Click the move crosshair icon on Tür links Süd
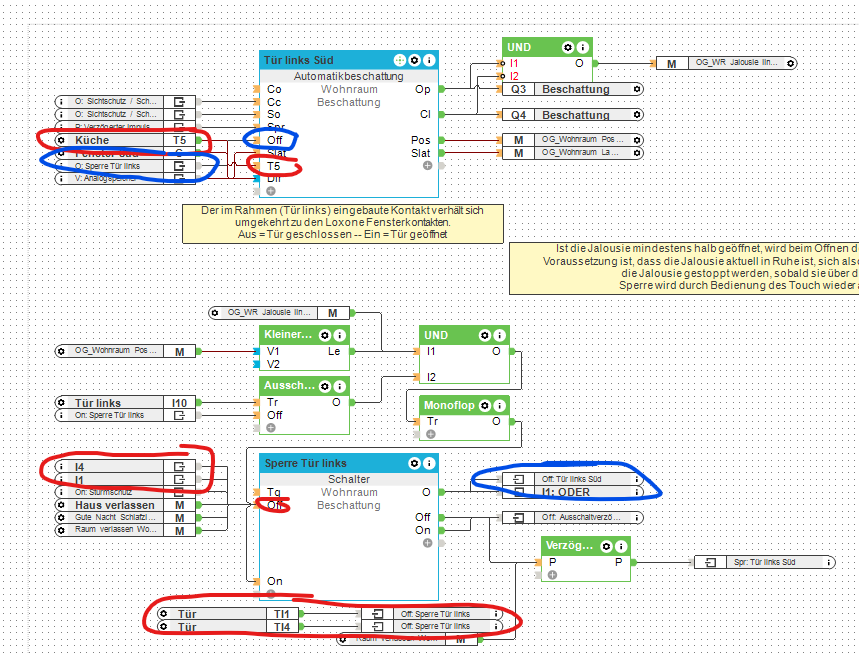Screen dimensions: 859x654 tap(400, 60)
